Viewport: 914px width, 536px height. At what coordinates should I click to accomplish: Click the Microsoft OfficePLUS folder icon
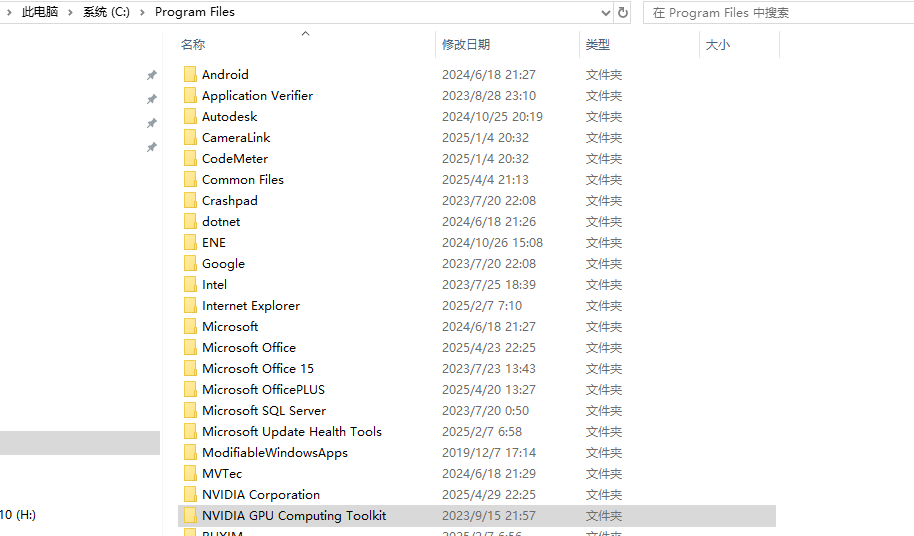tap(190, 389)
